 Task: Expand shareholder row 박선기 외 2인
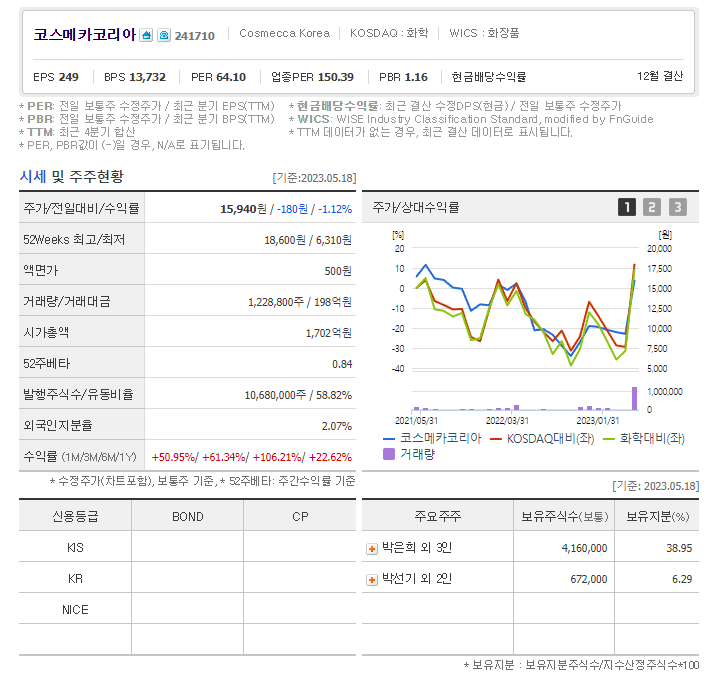372,580
